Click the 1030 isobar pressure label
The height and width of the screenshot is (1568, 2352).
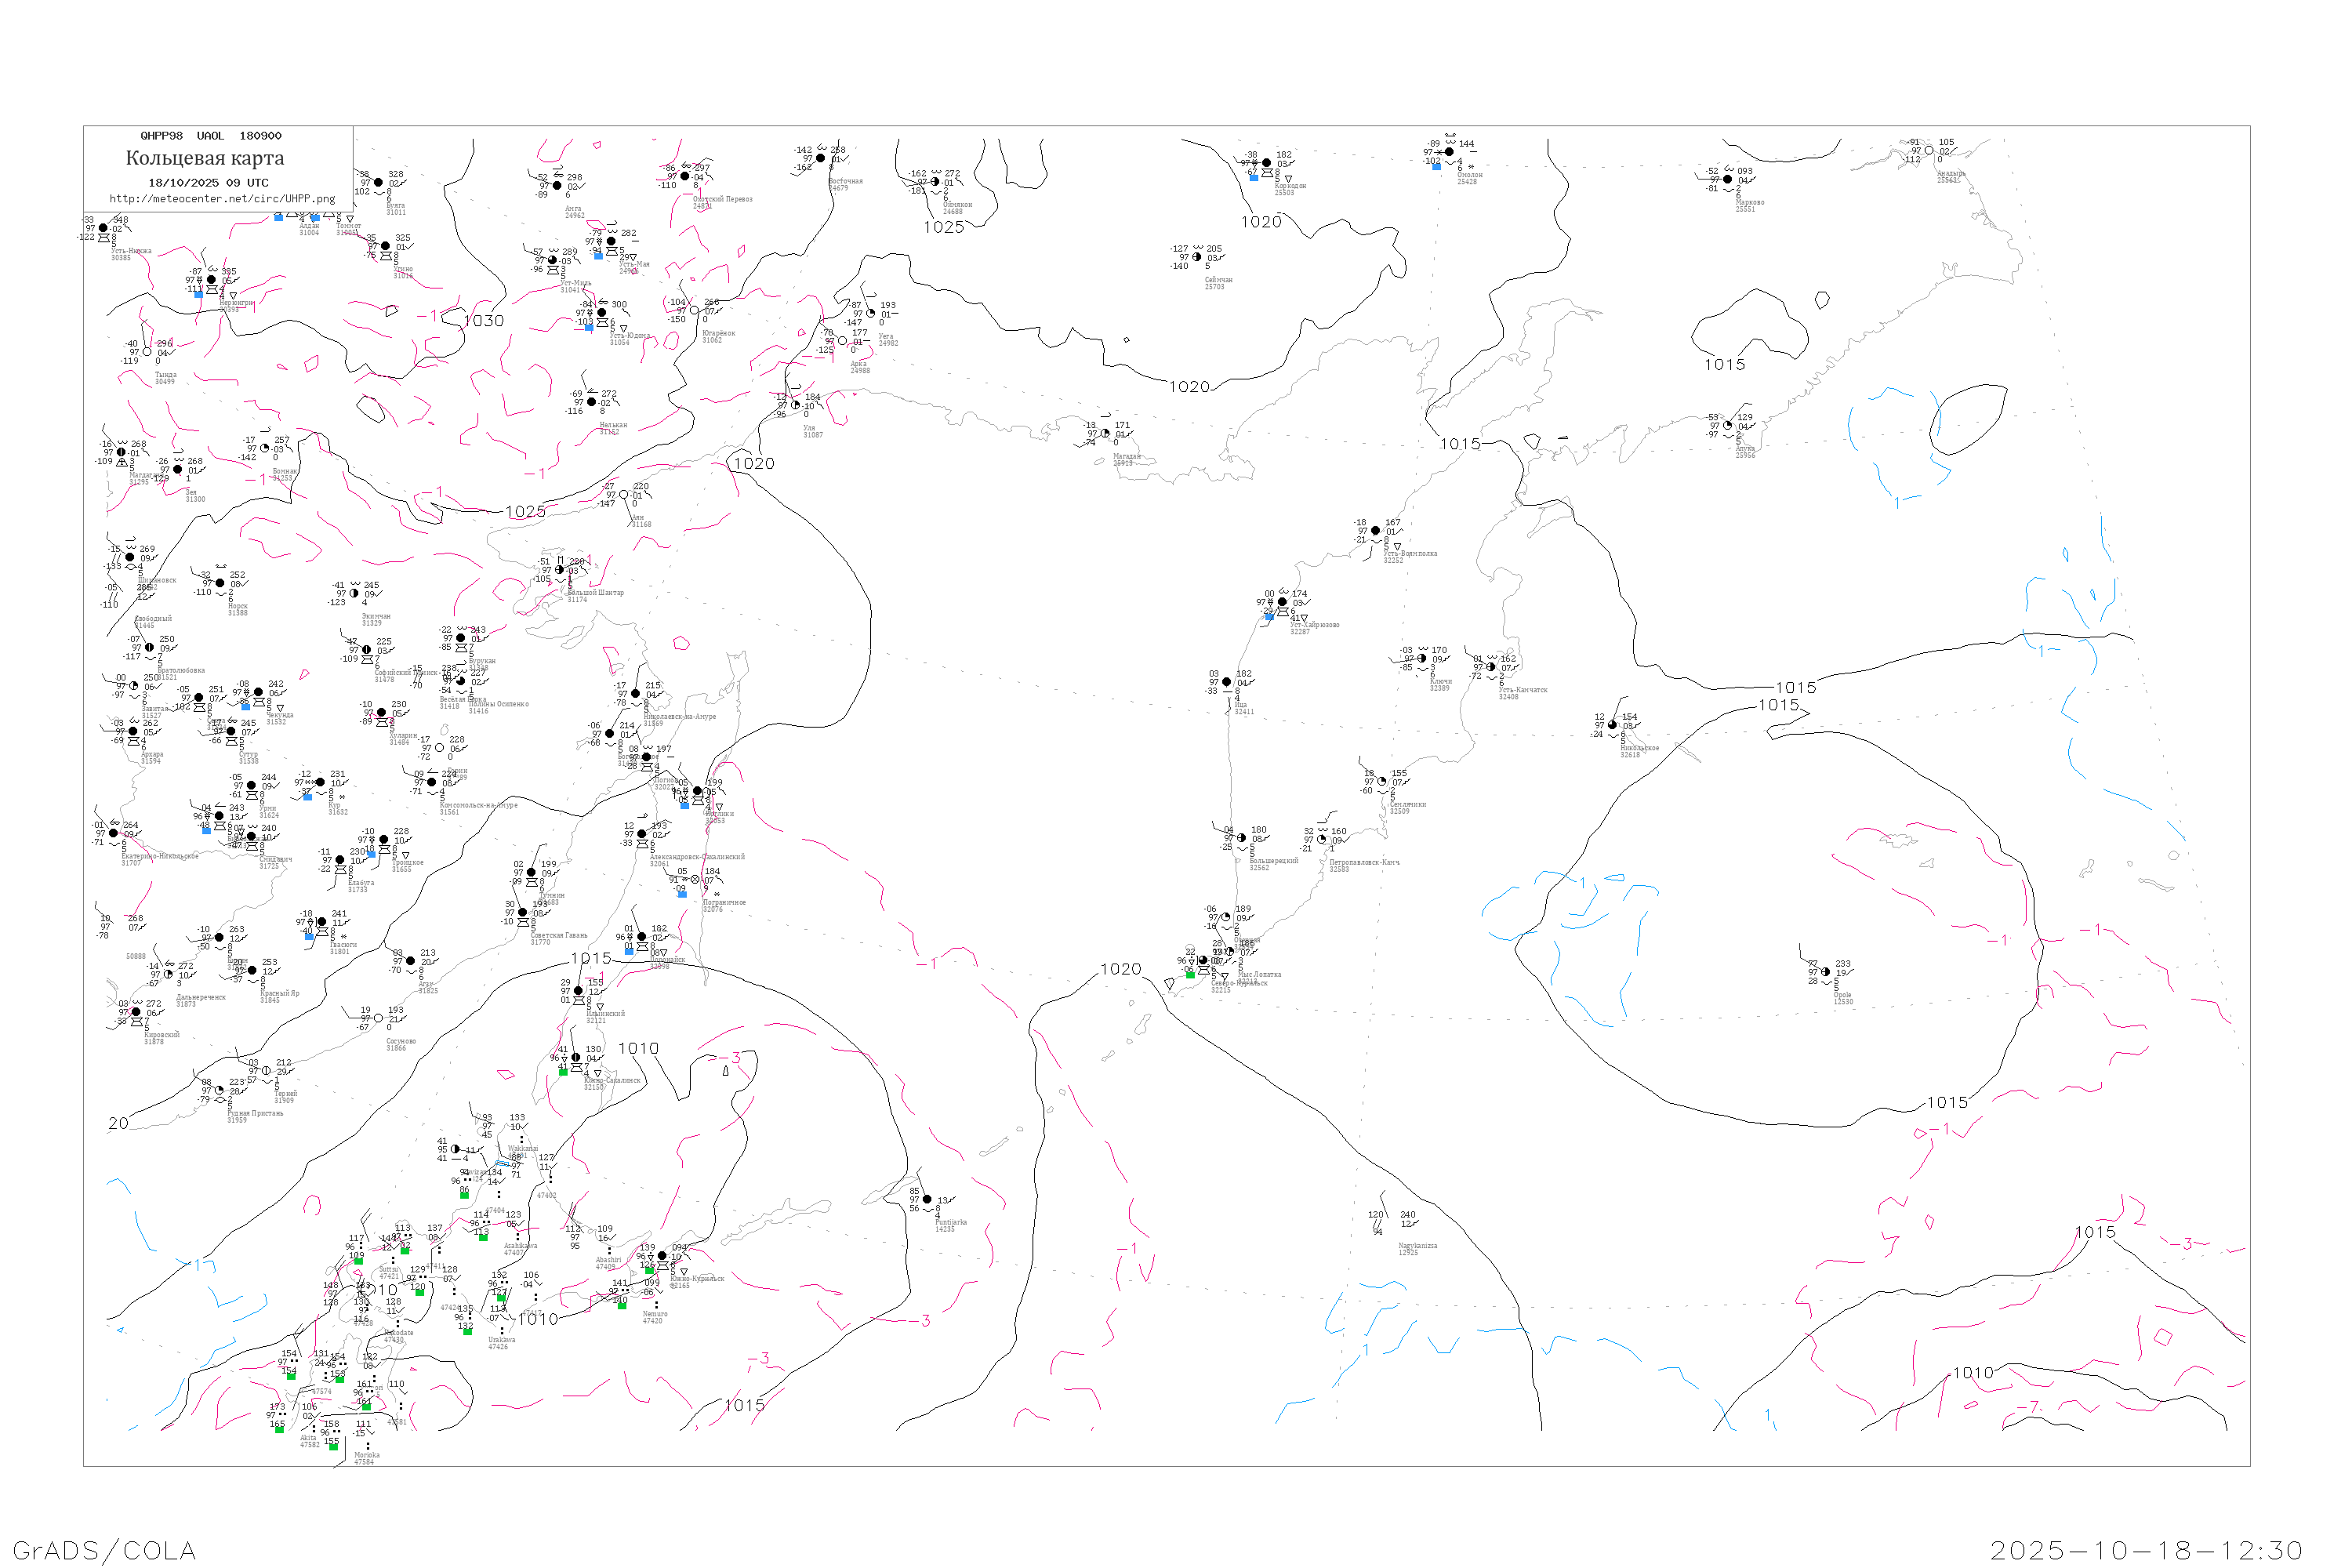coord(484,321)
